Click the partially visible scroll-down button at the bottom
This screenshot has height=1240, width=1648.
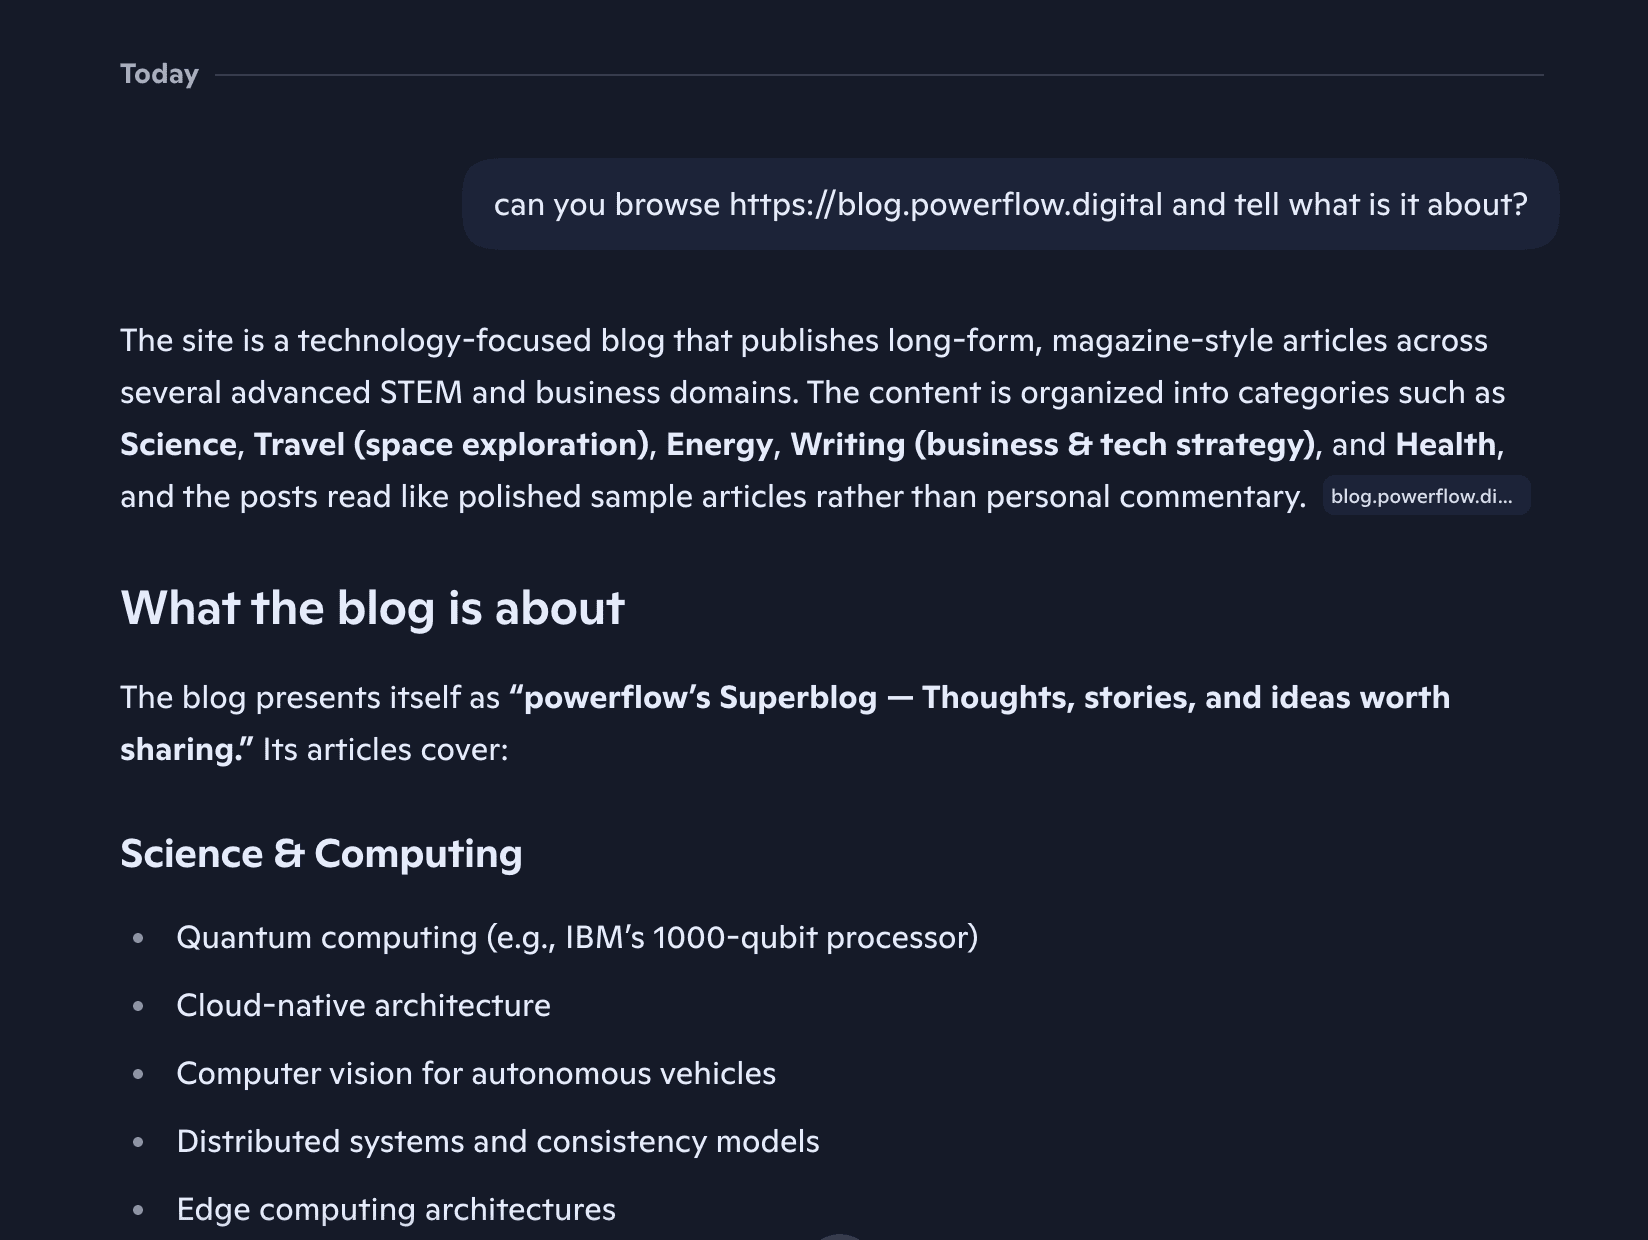click(x=840, y=1236)
